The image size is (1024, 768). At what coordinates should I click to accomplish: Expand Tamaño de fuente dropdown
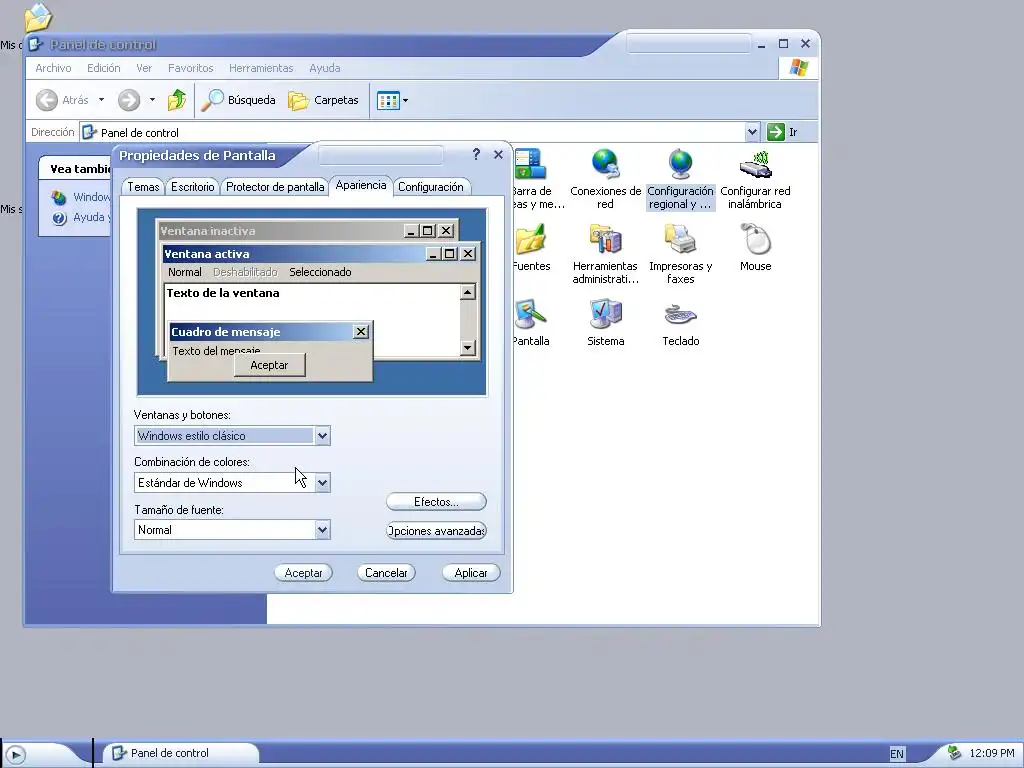322,530
